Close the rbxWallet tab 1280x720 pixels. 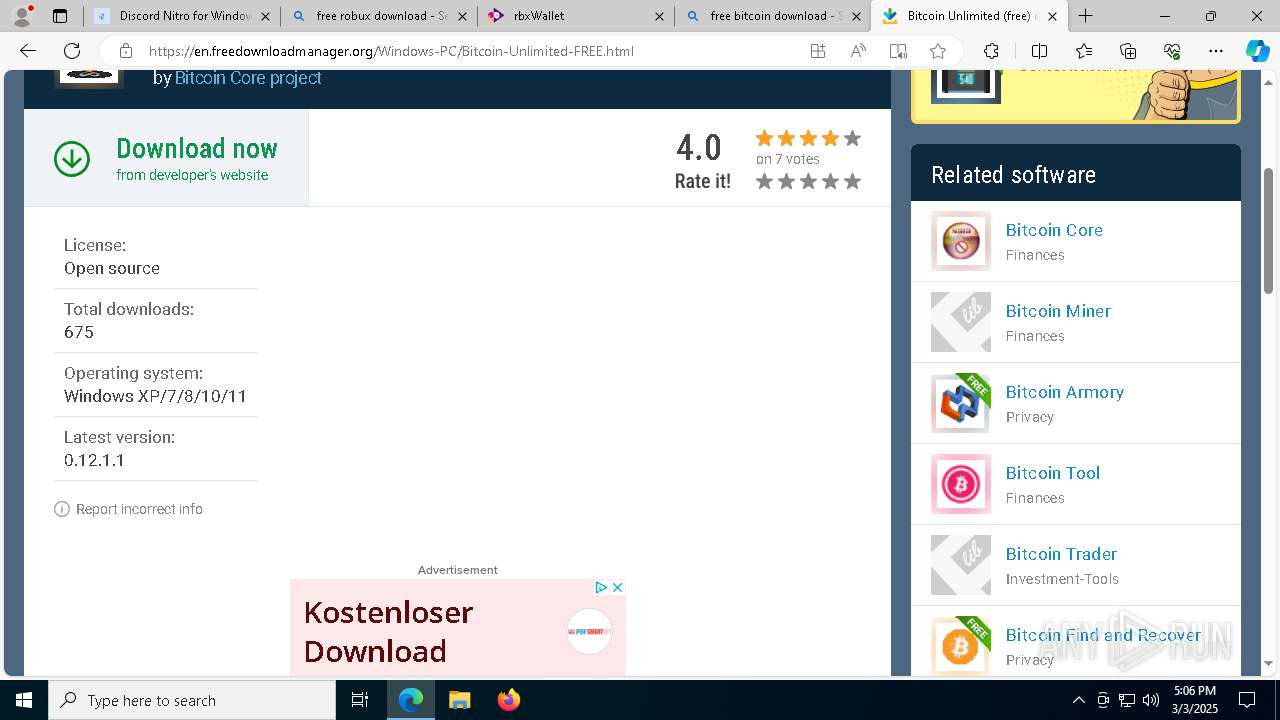[659, 16]
